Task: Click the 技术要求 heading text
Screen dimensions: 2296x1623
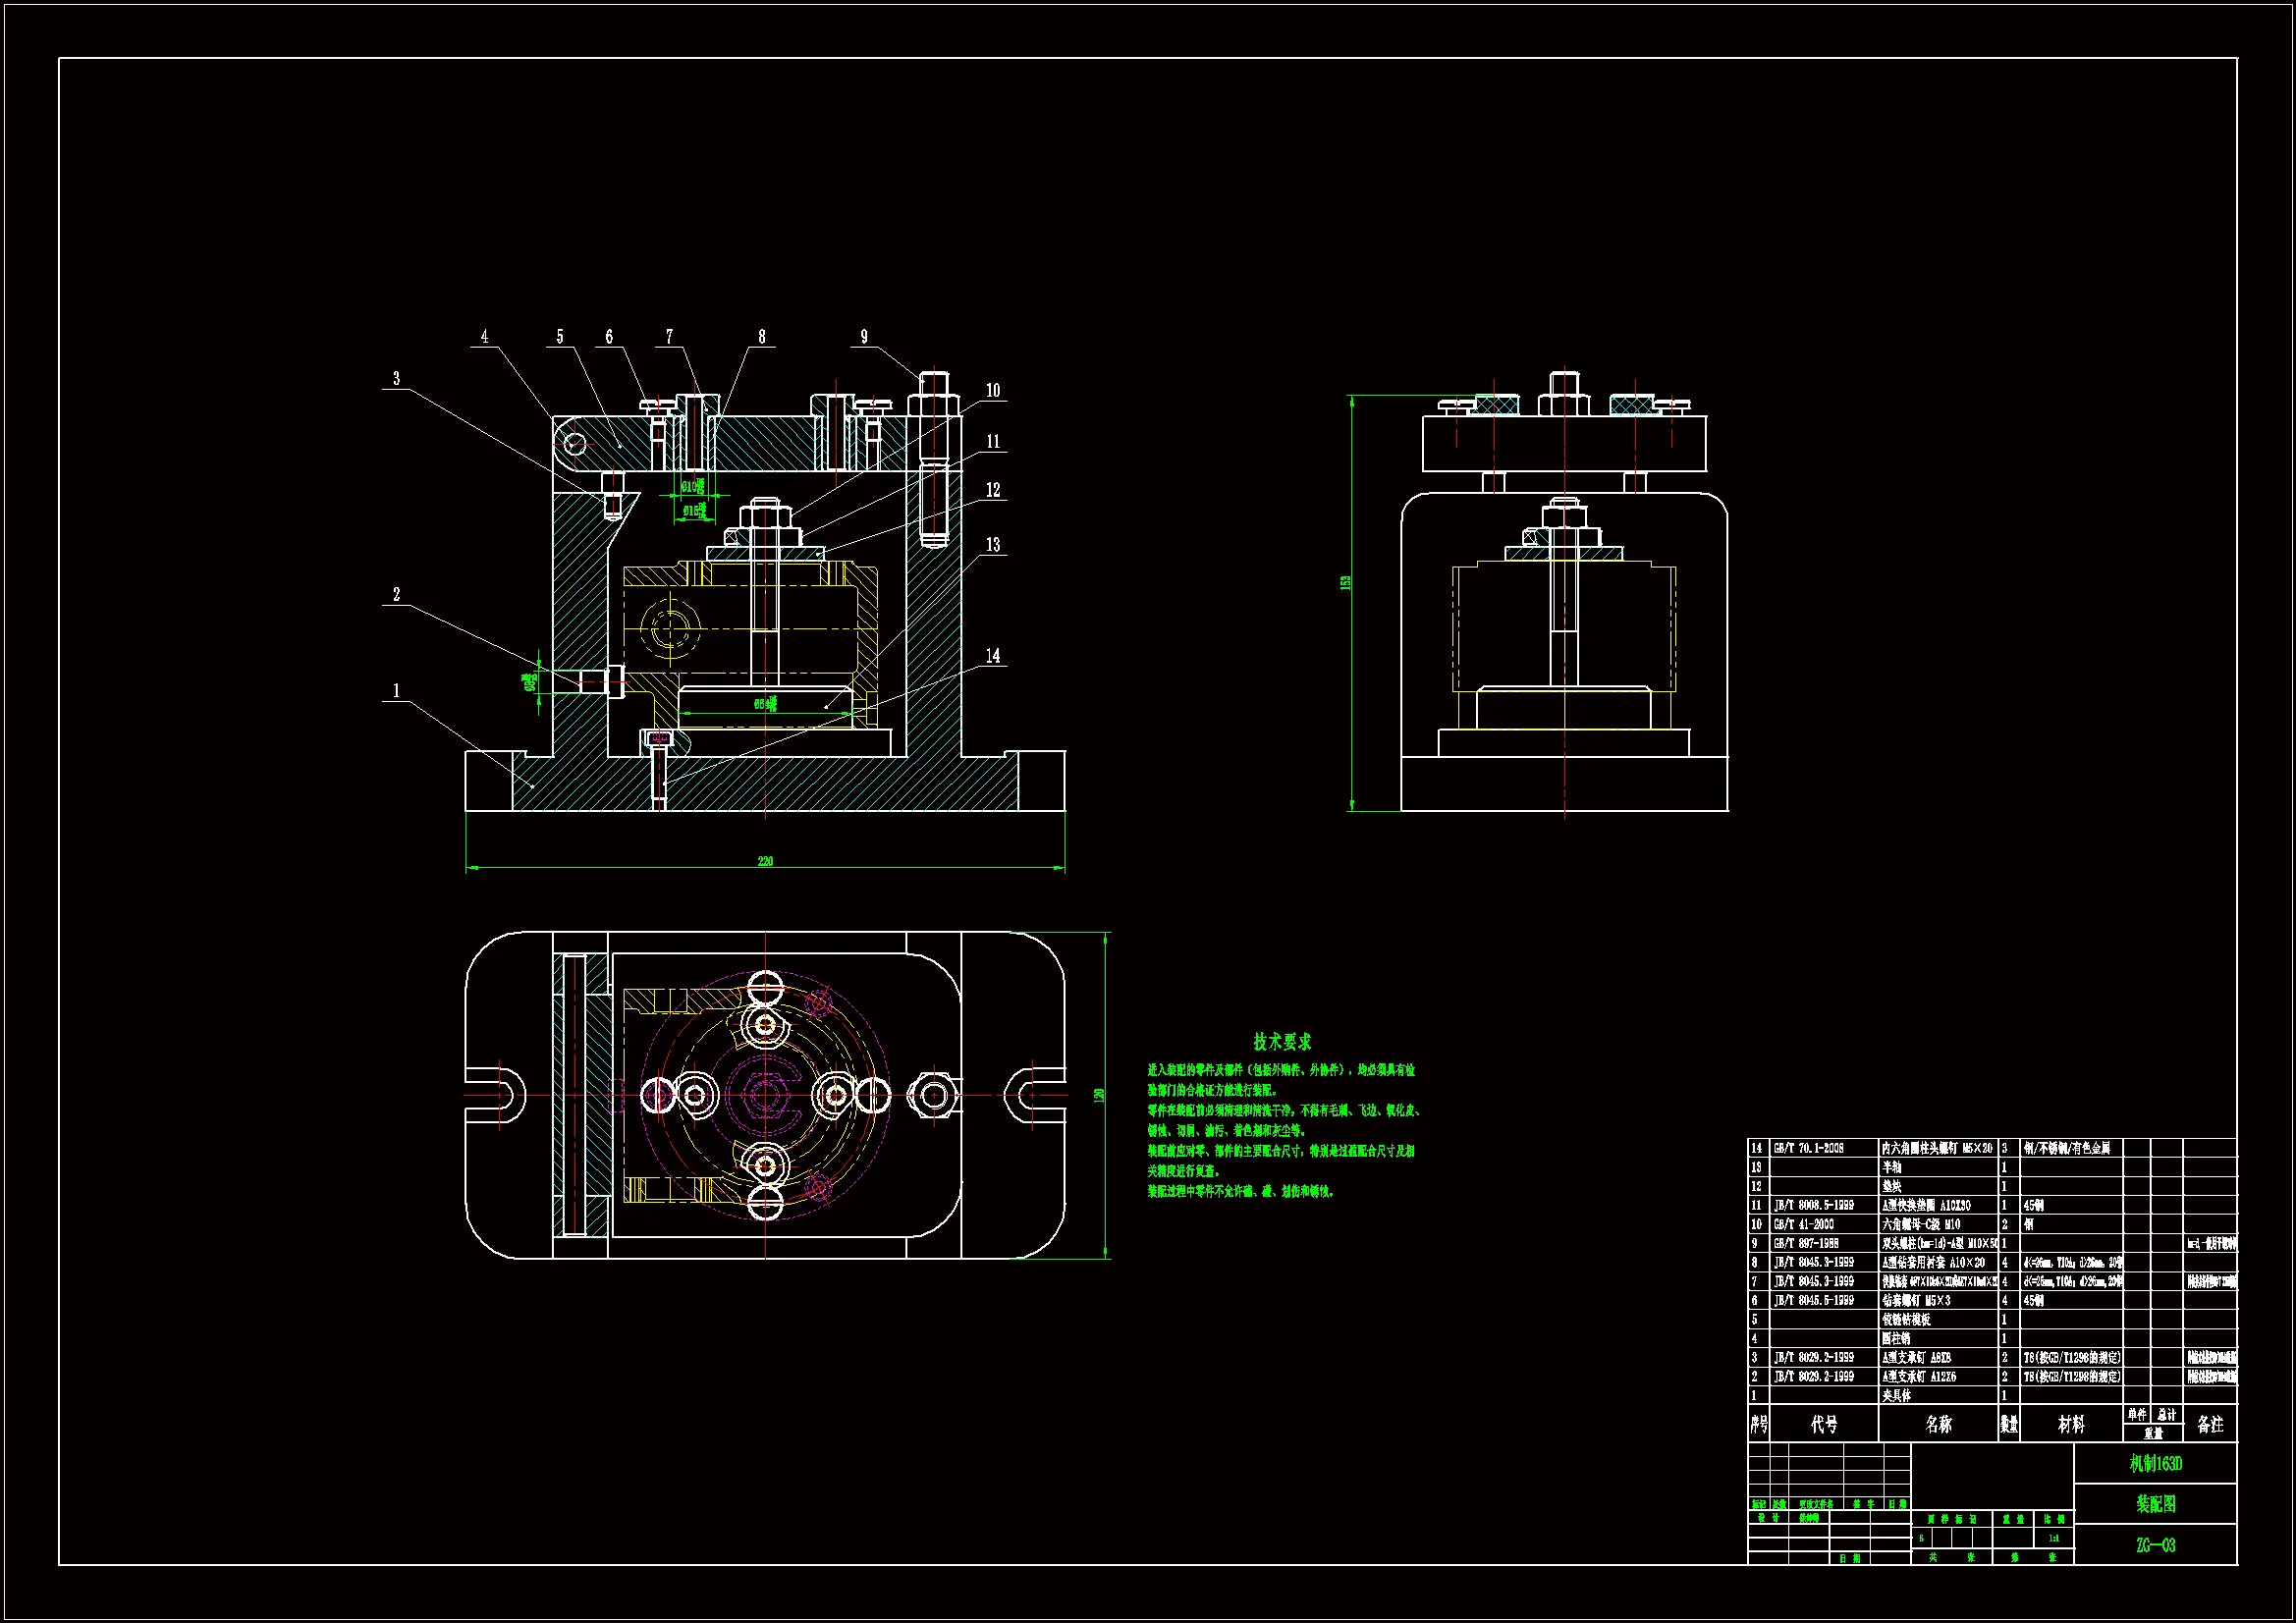Action: click(x=1282, y=1042)
